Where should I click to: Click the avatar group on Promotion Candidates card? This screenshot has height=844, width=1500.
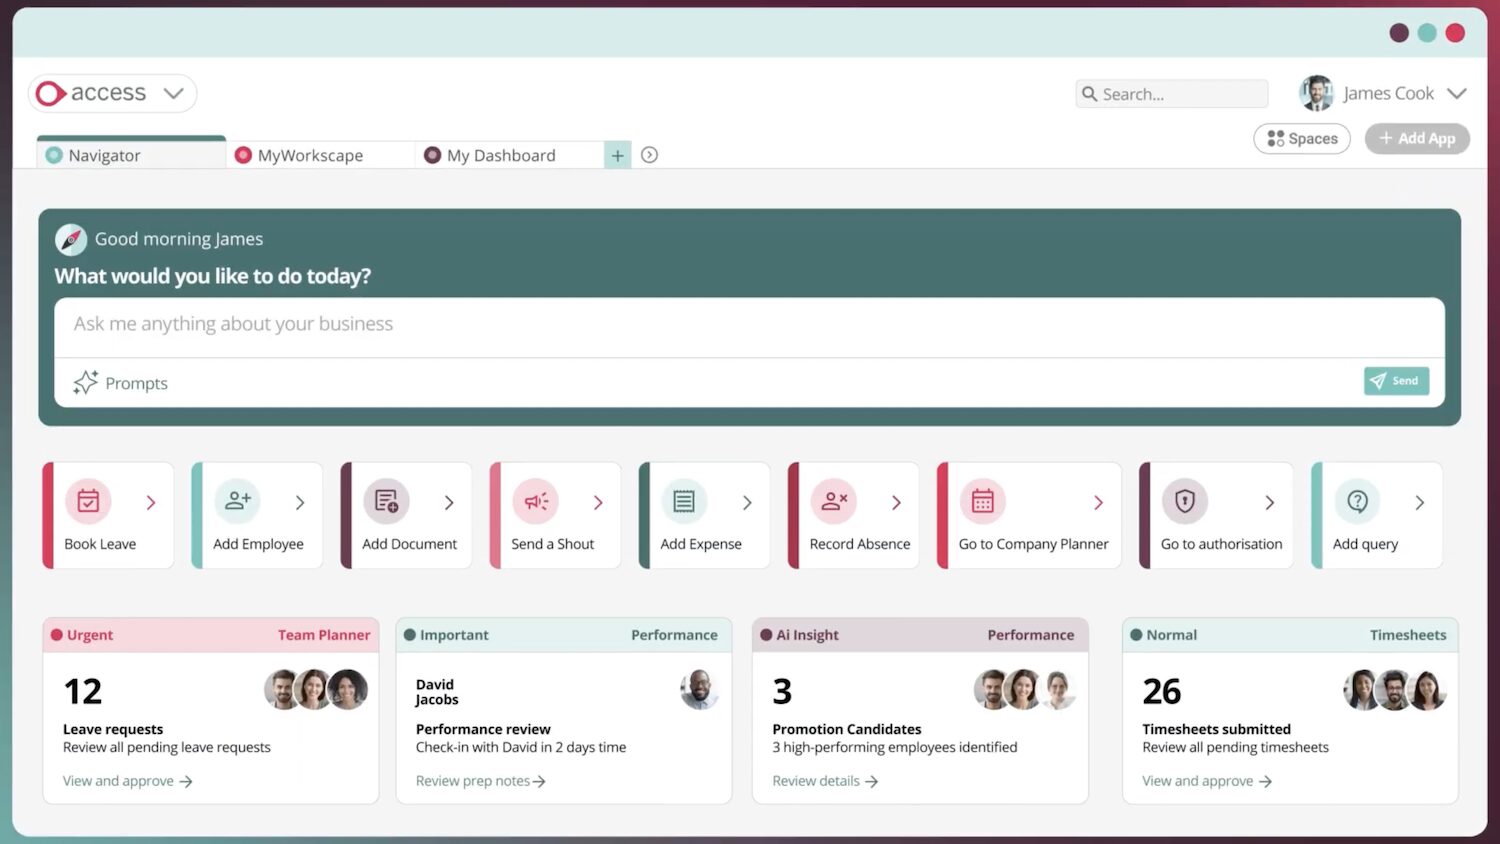point(1025,690)
